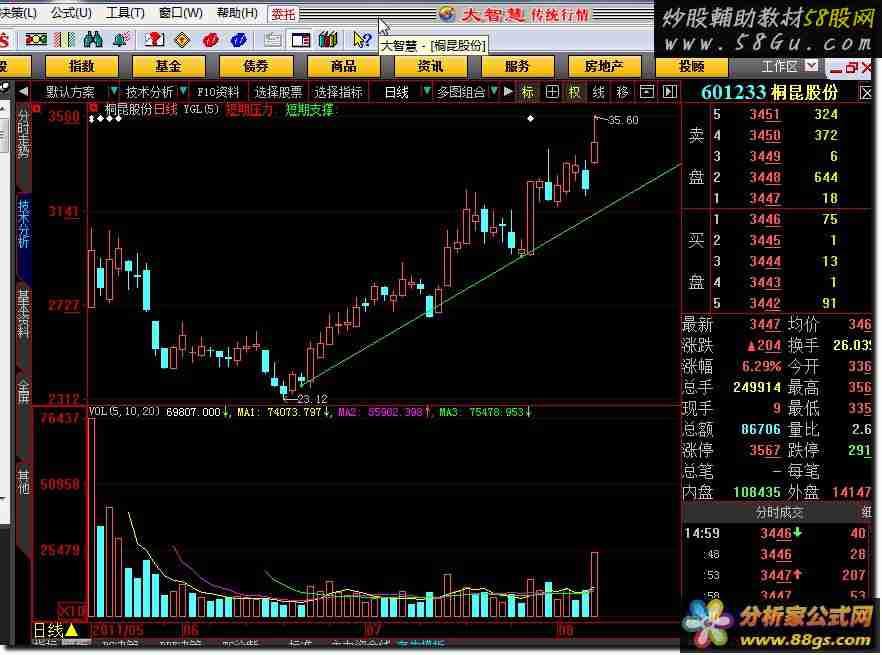
Task: Click the yellow diamond toolbar icon
Action: (182, 39)
